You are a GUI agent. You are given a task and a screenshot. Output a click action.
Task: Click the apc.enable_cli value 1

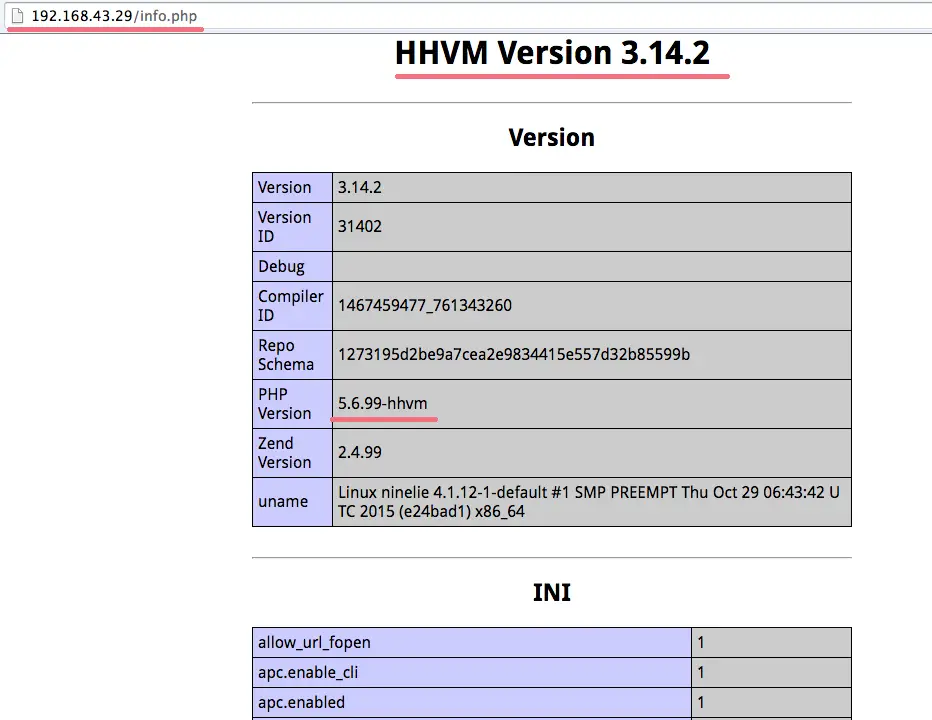point(701,672)
